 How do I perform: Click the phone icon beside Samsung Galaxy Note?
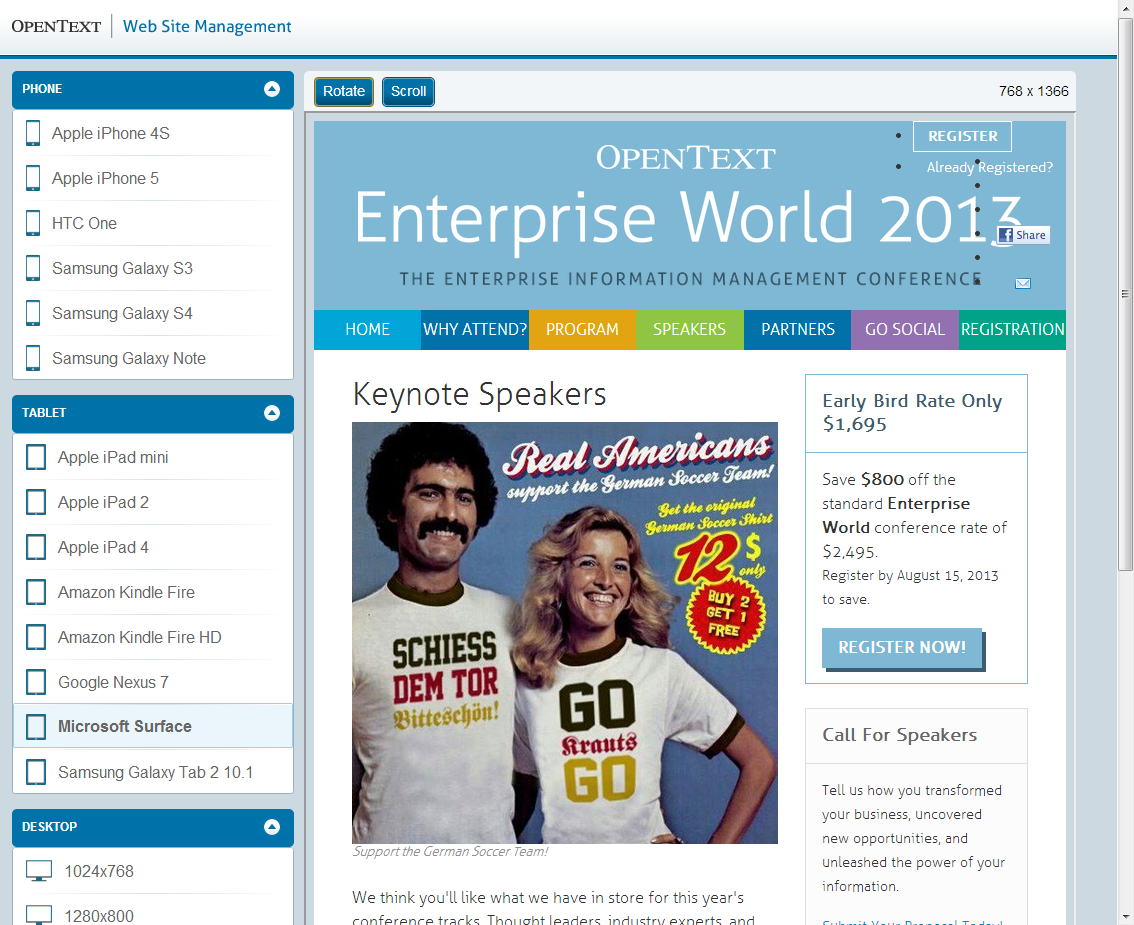click(x=33, y=358)
